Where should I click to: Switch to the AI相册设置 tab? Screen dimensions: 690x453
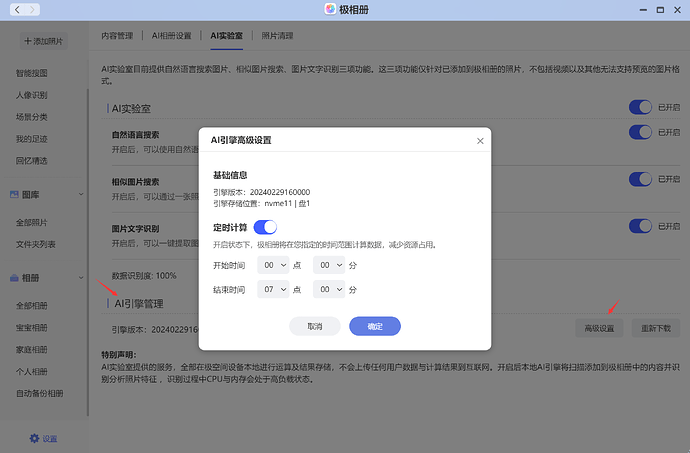(172, 36)
